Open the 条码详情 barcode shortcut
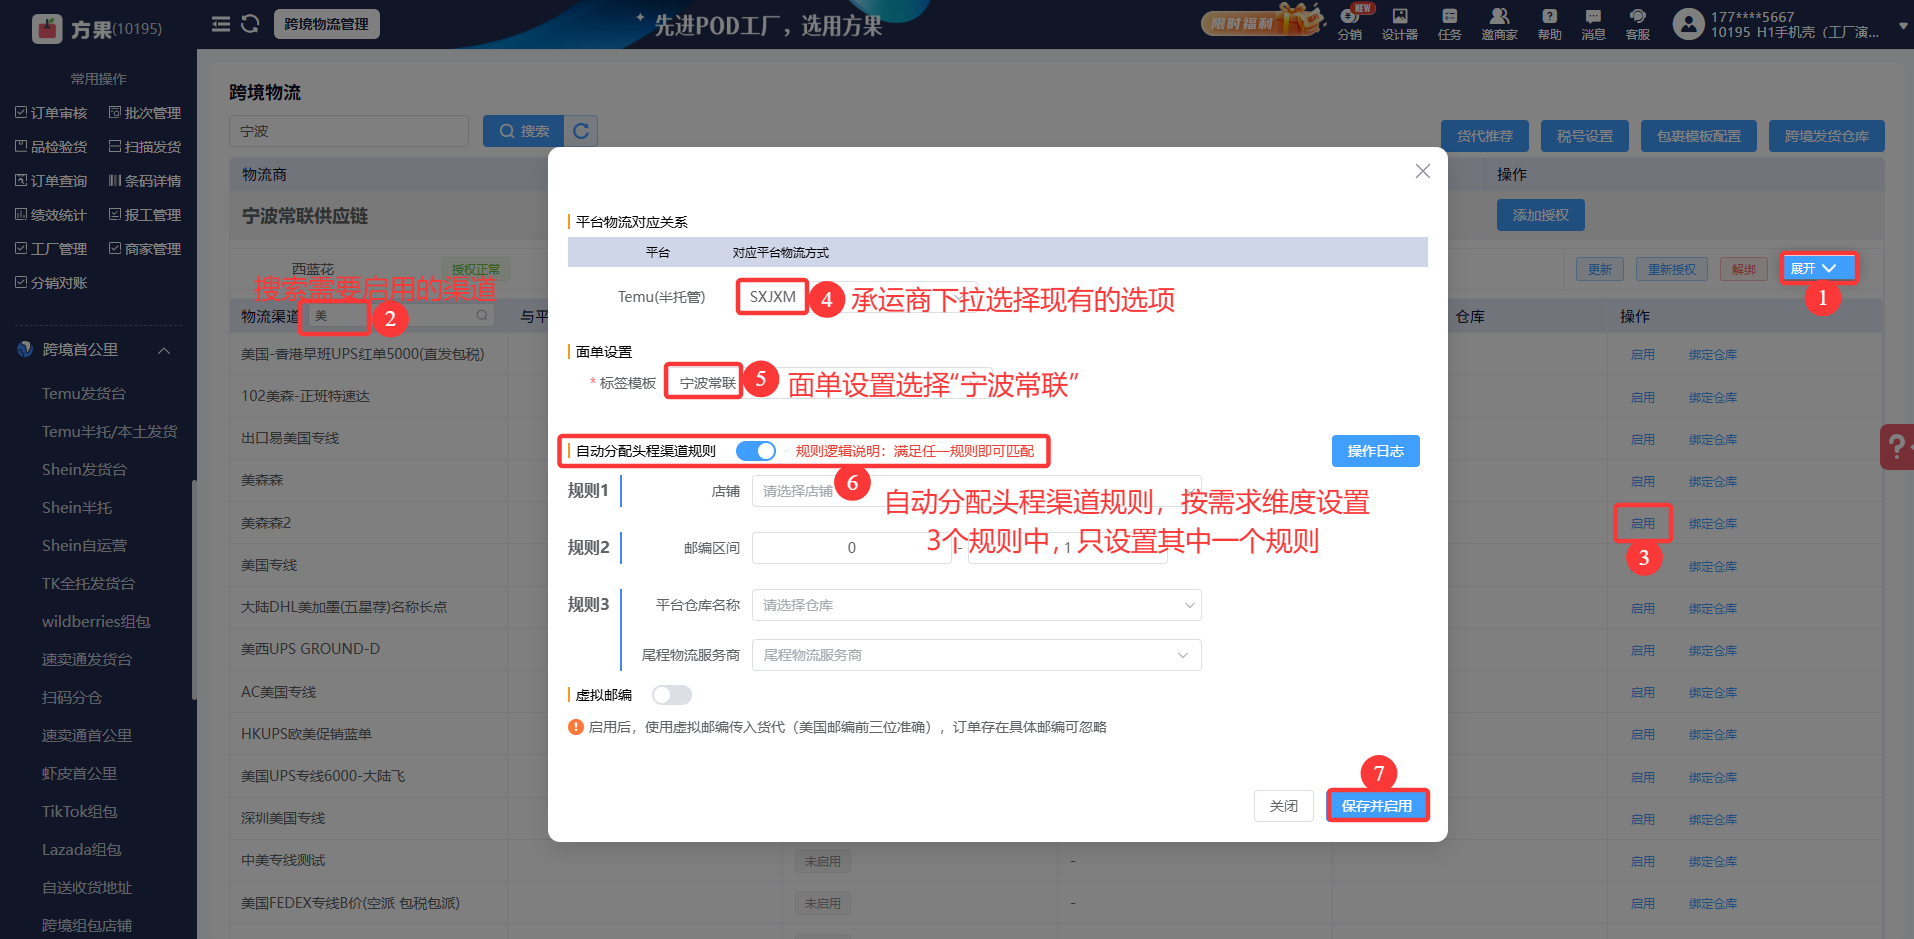This screenshot has height=939, width=1914. coord(145,181)
